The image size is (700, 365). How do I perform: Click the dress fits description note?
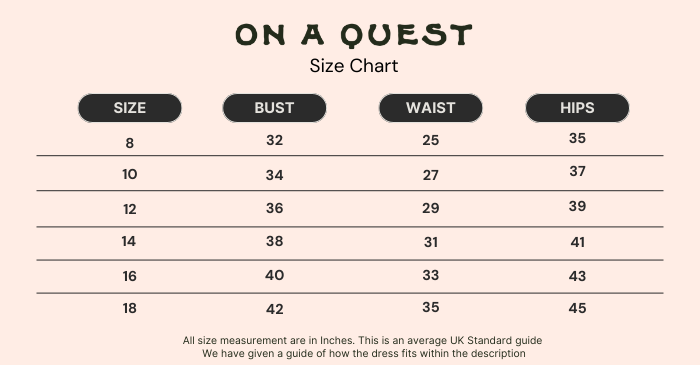point(363,353)
